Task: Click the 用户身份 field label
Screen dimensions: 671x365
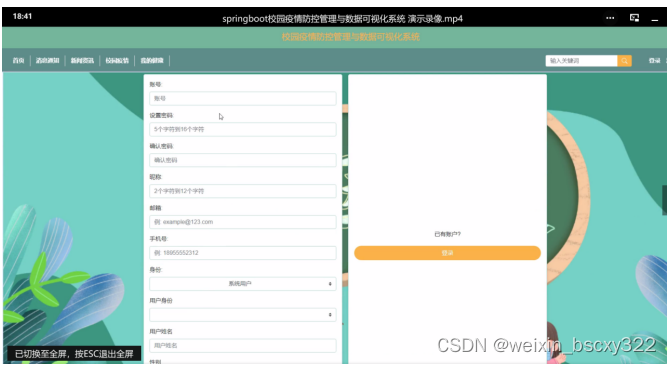Action: [x=161, y=301]
